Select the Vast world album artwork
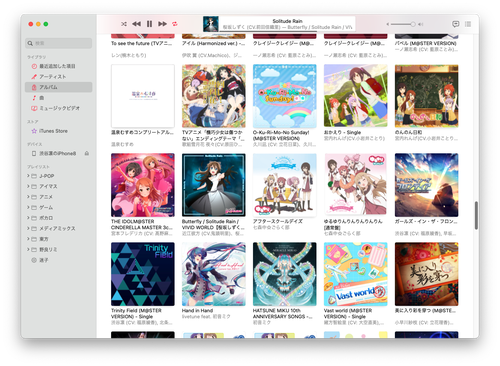The height and width of the screenshot is (366, 500). pos(356,274)
